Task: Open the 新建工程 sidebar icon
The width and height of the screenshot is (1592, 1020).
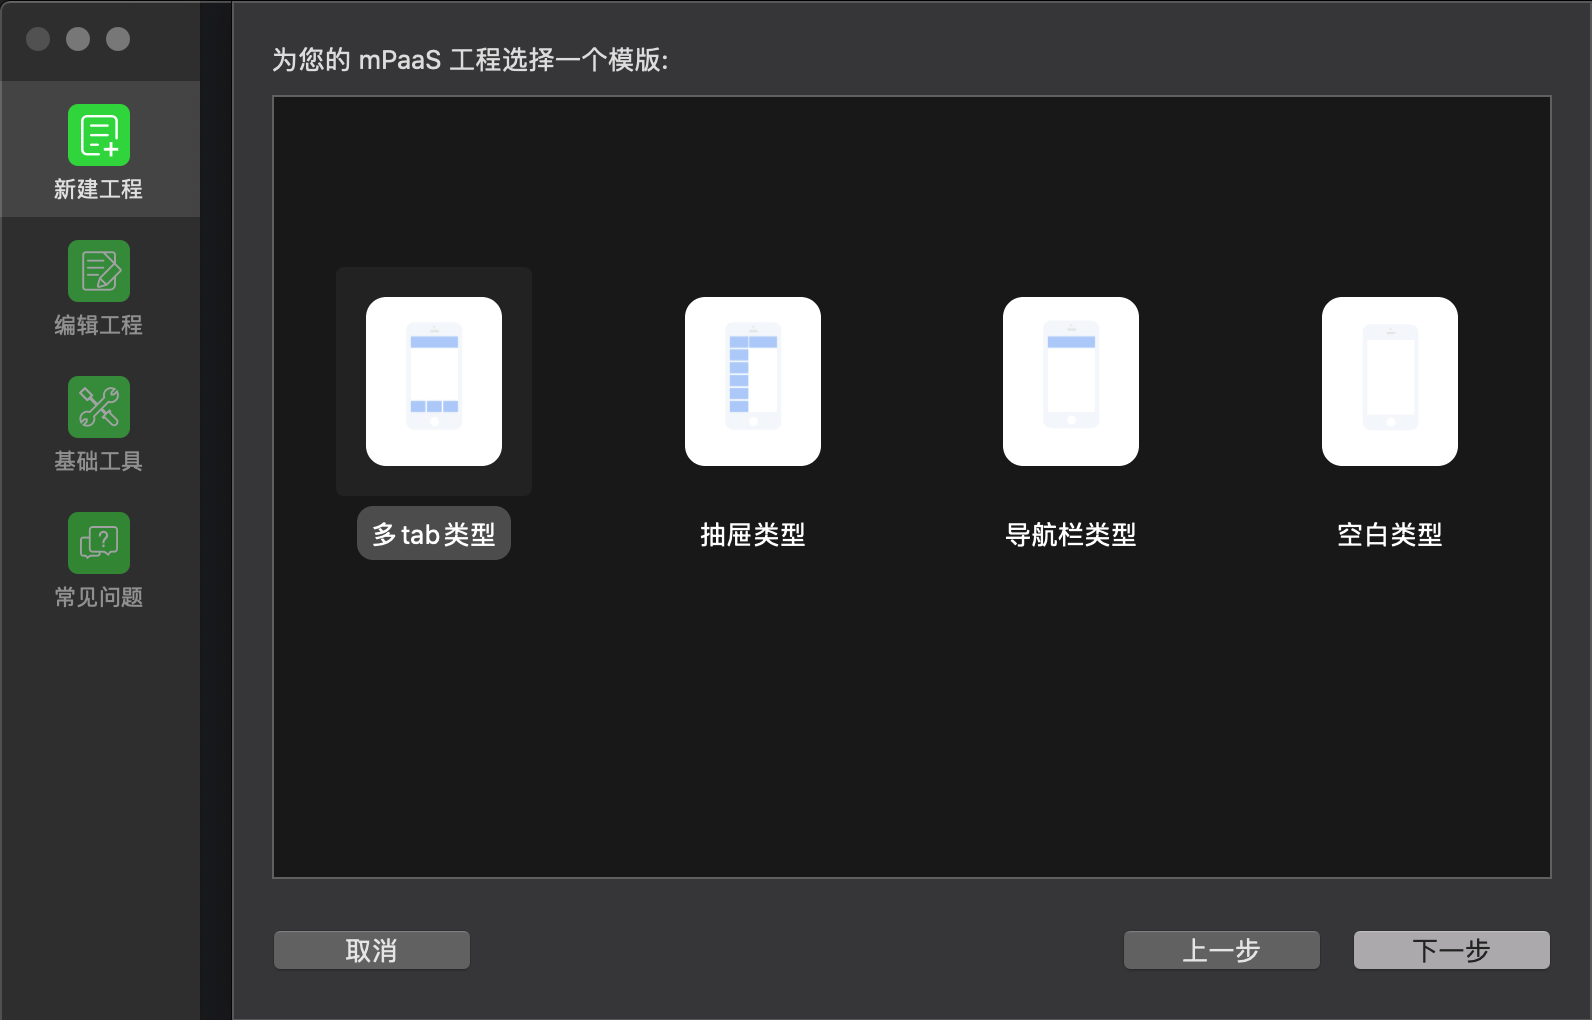Action: click(99, 135)
